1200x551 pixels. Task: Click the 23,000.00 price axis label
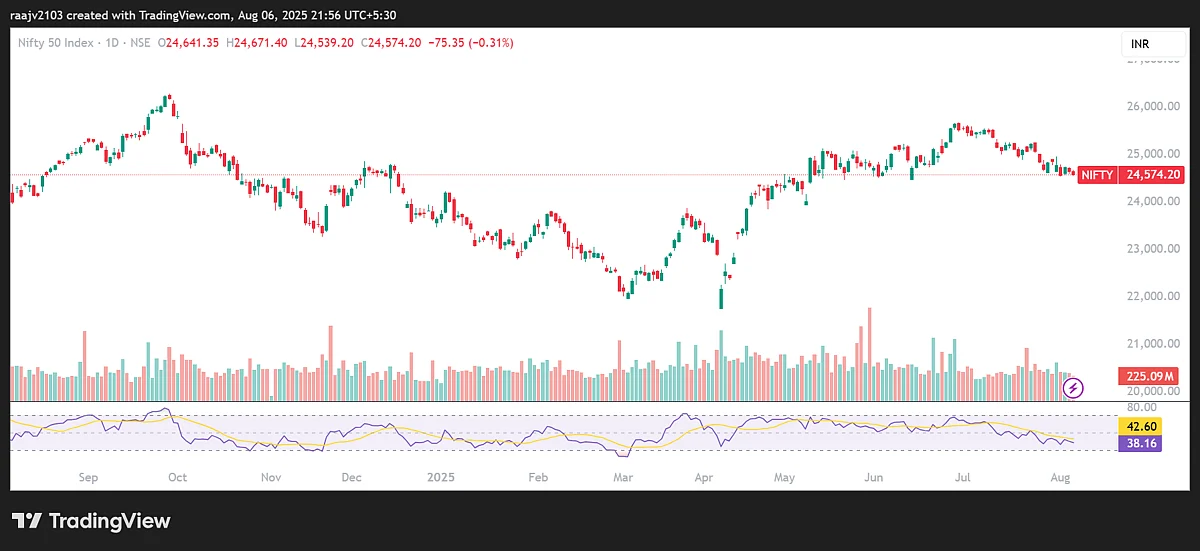pos(1154,249)
